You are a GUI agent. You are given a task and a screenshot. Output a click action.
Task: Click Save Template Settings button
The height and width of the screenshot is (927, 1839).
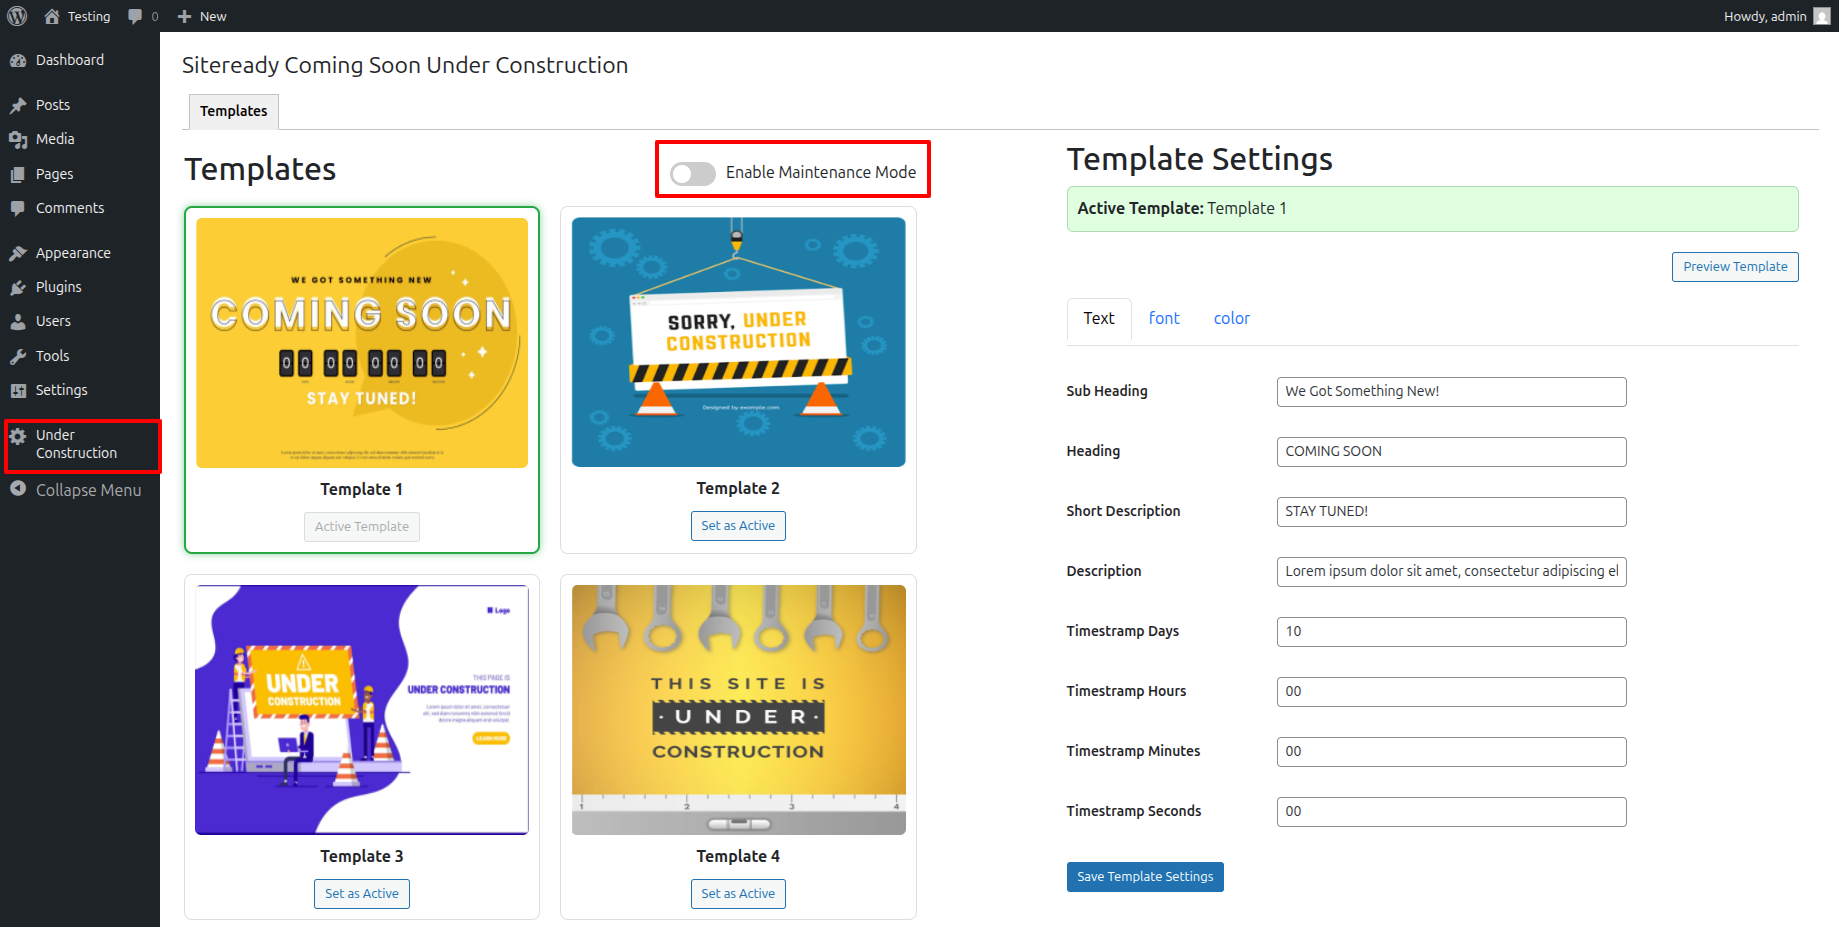pyautogui.click(x=1145, y=877)
